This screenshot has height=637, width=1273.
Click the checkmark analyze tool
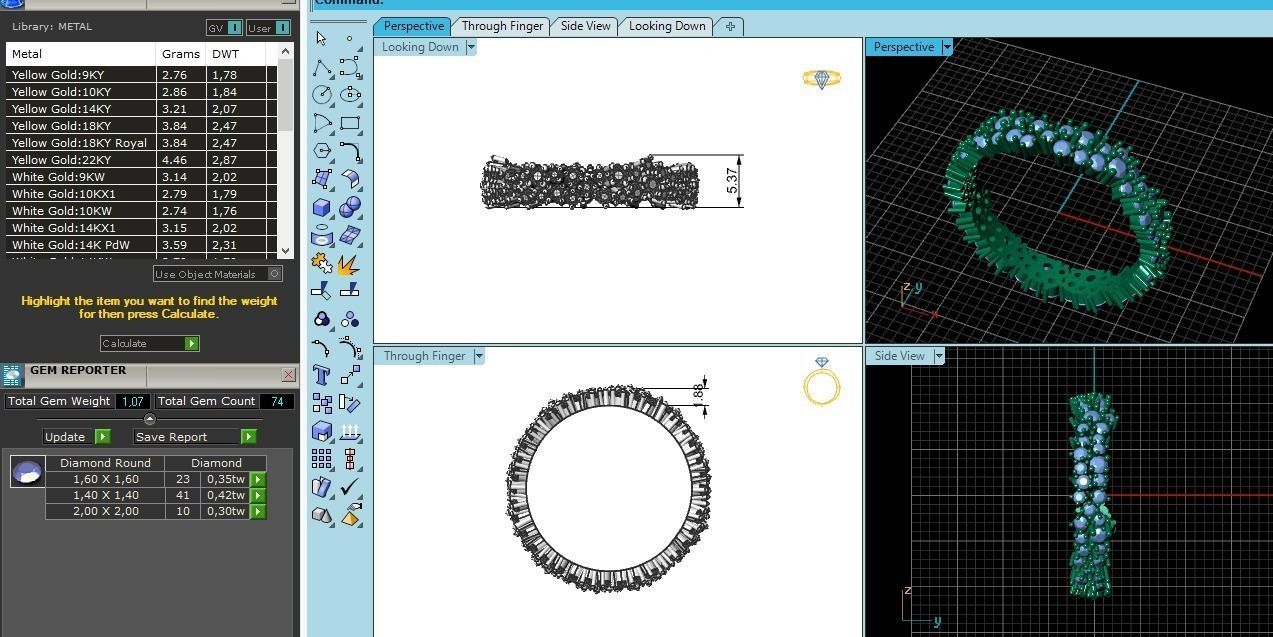(x=350, y=487)
